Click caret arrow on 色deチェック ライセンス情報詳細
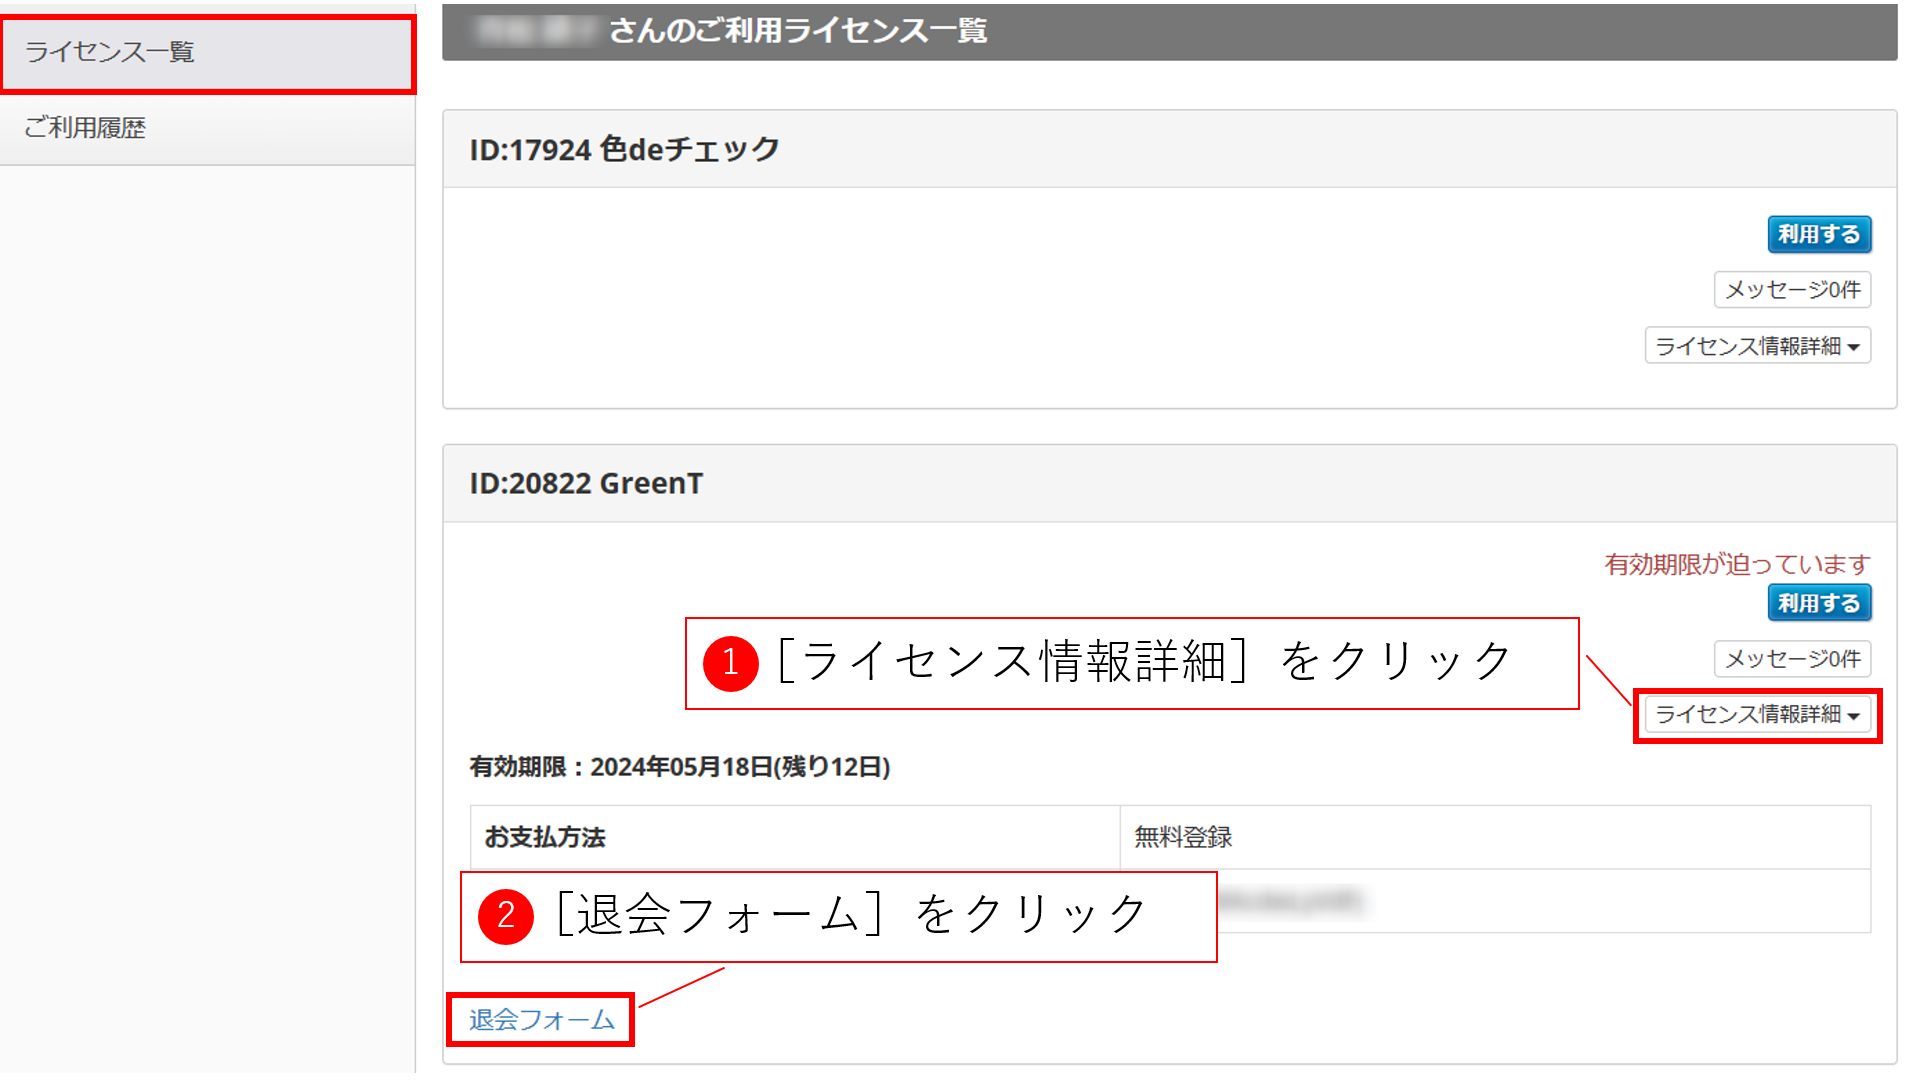The height and width of the screenshot is (1080, 1920). [1854, 348]
